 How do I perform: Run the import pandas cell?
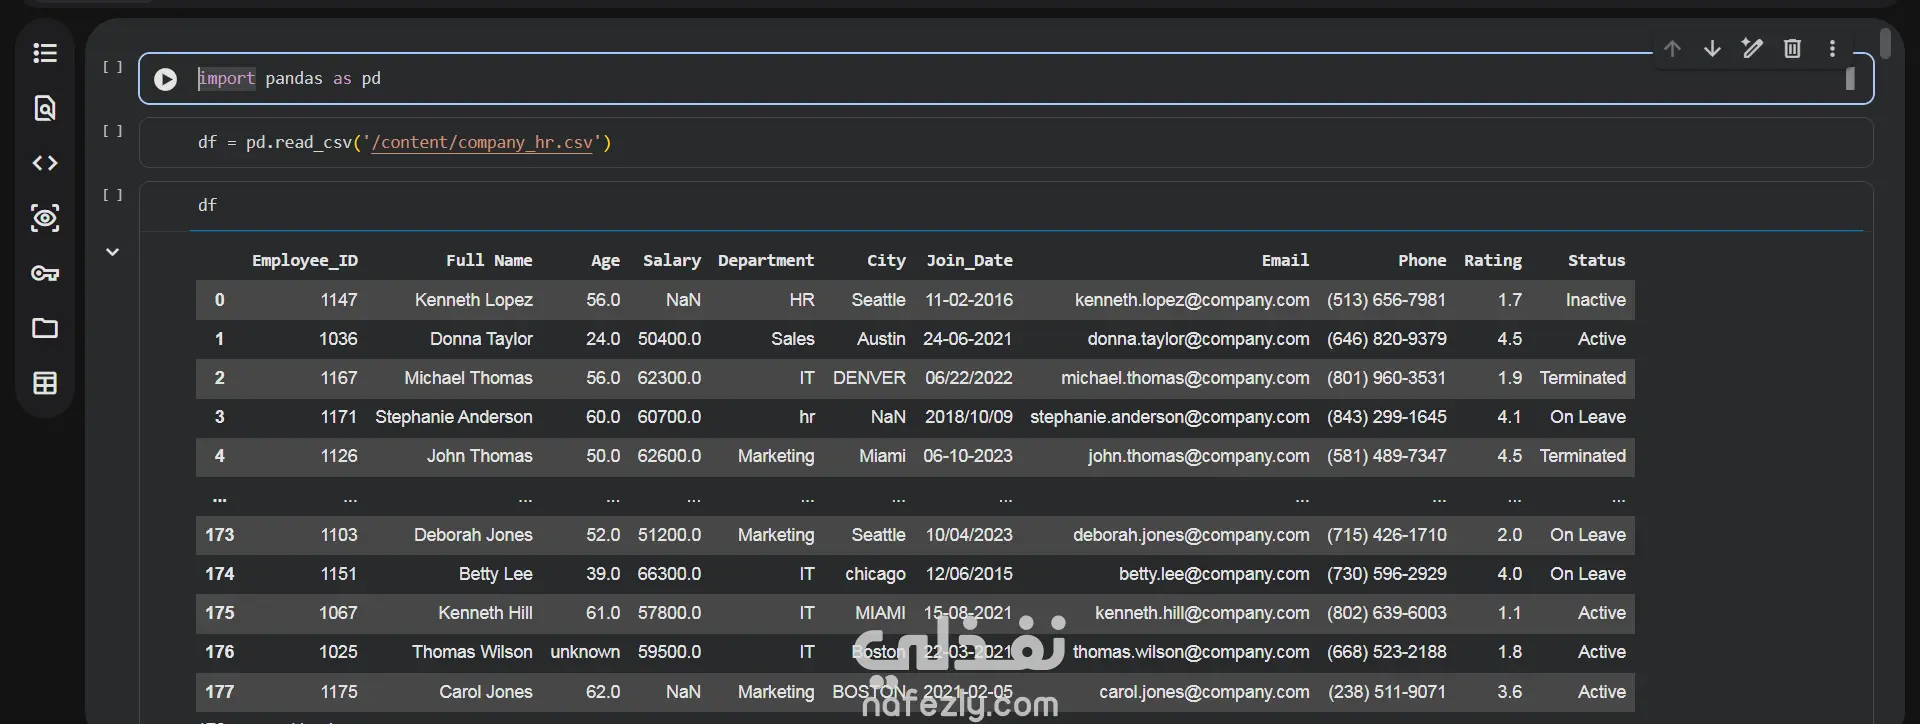pos(166,79)
